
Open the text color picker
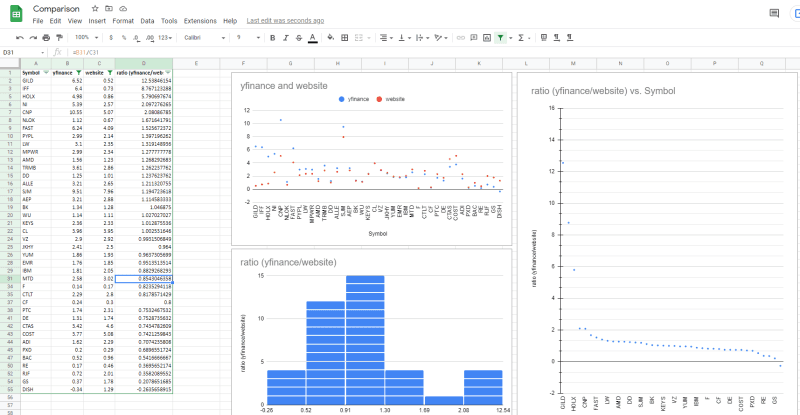pos(313,37)
